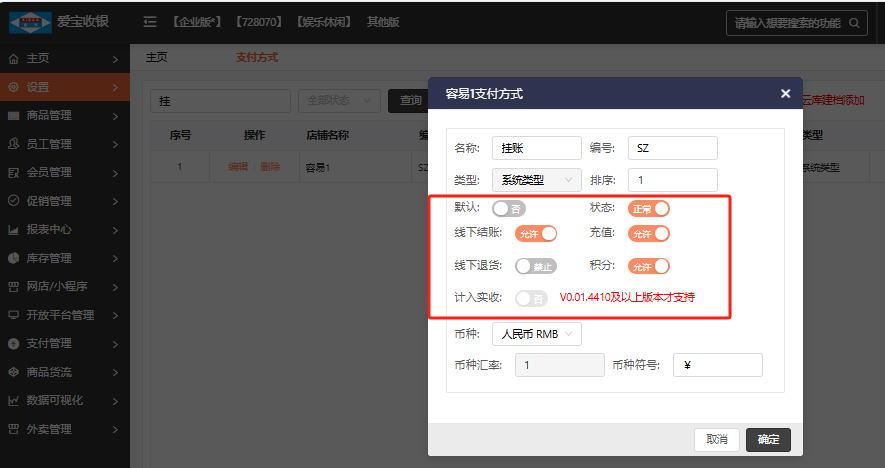Click the 操作 column header
The image size is (885, 468).
coord(254,135)
